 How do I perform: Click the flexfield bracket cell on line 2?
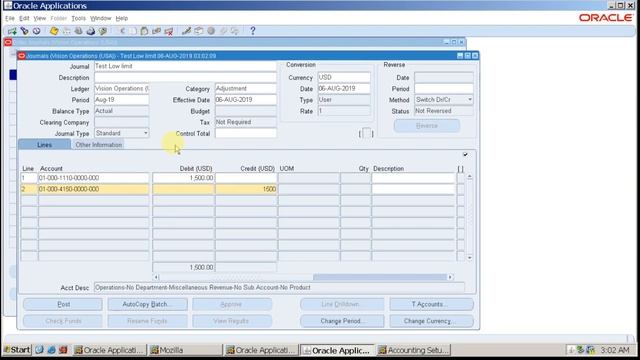click(460, 189)
